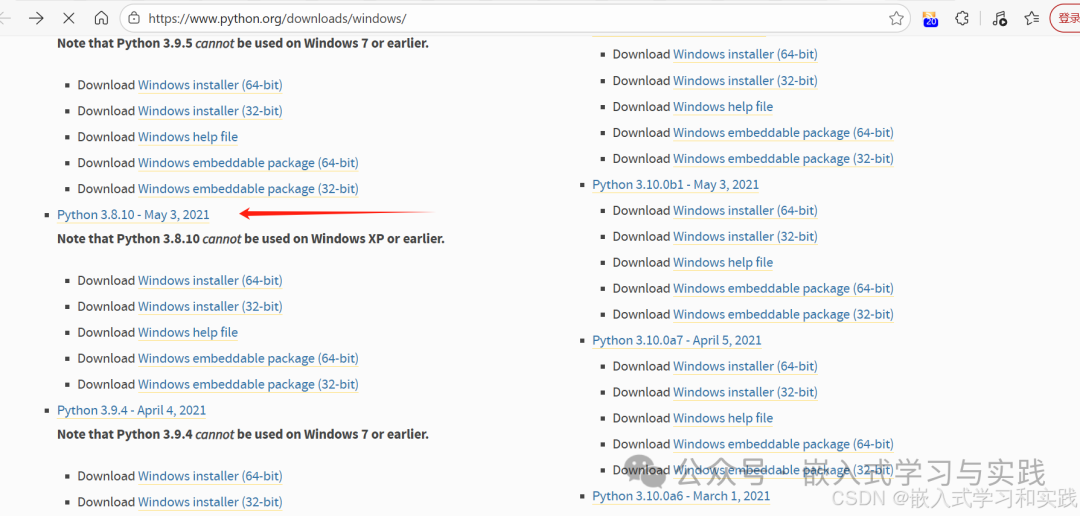
Task: Download Python 3.9.4 Windows installer (64-bit)
Action: pos(210,476)
